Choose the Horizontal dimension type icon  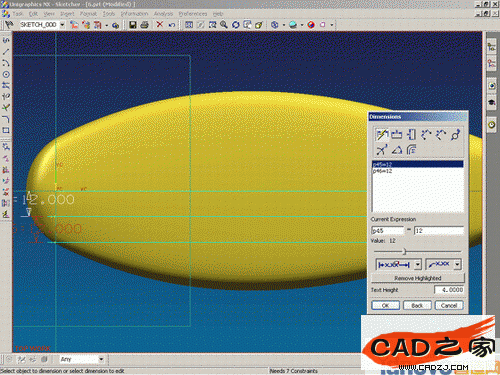[x=396, y=134]
